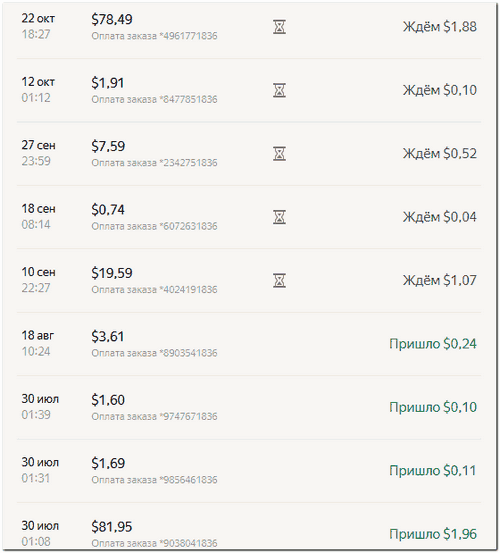Open order *9747671836 payment line
This screenshot has width=500, height=553.
point(154,417)
